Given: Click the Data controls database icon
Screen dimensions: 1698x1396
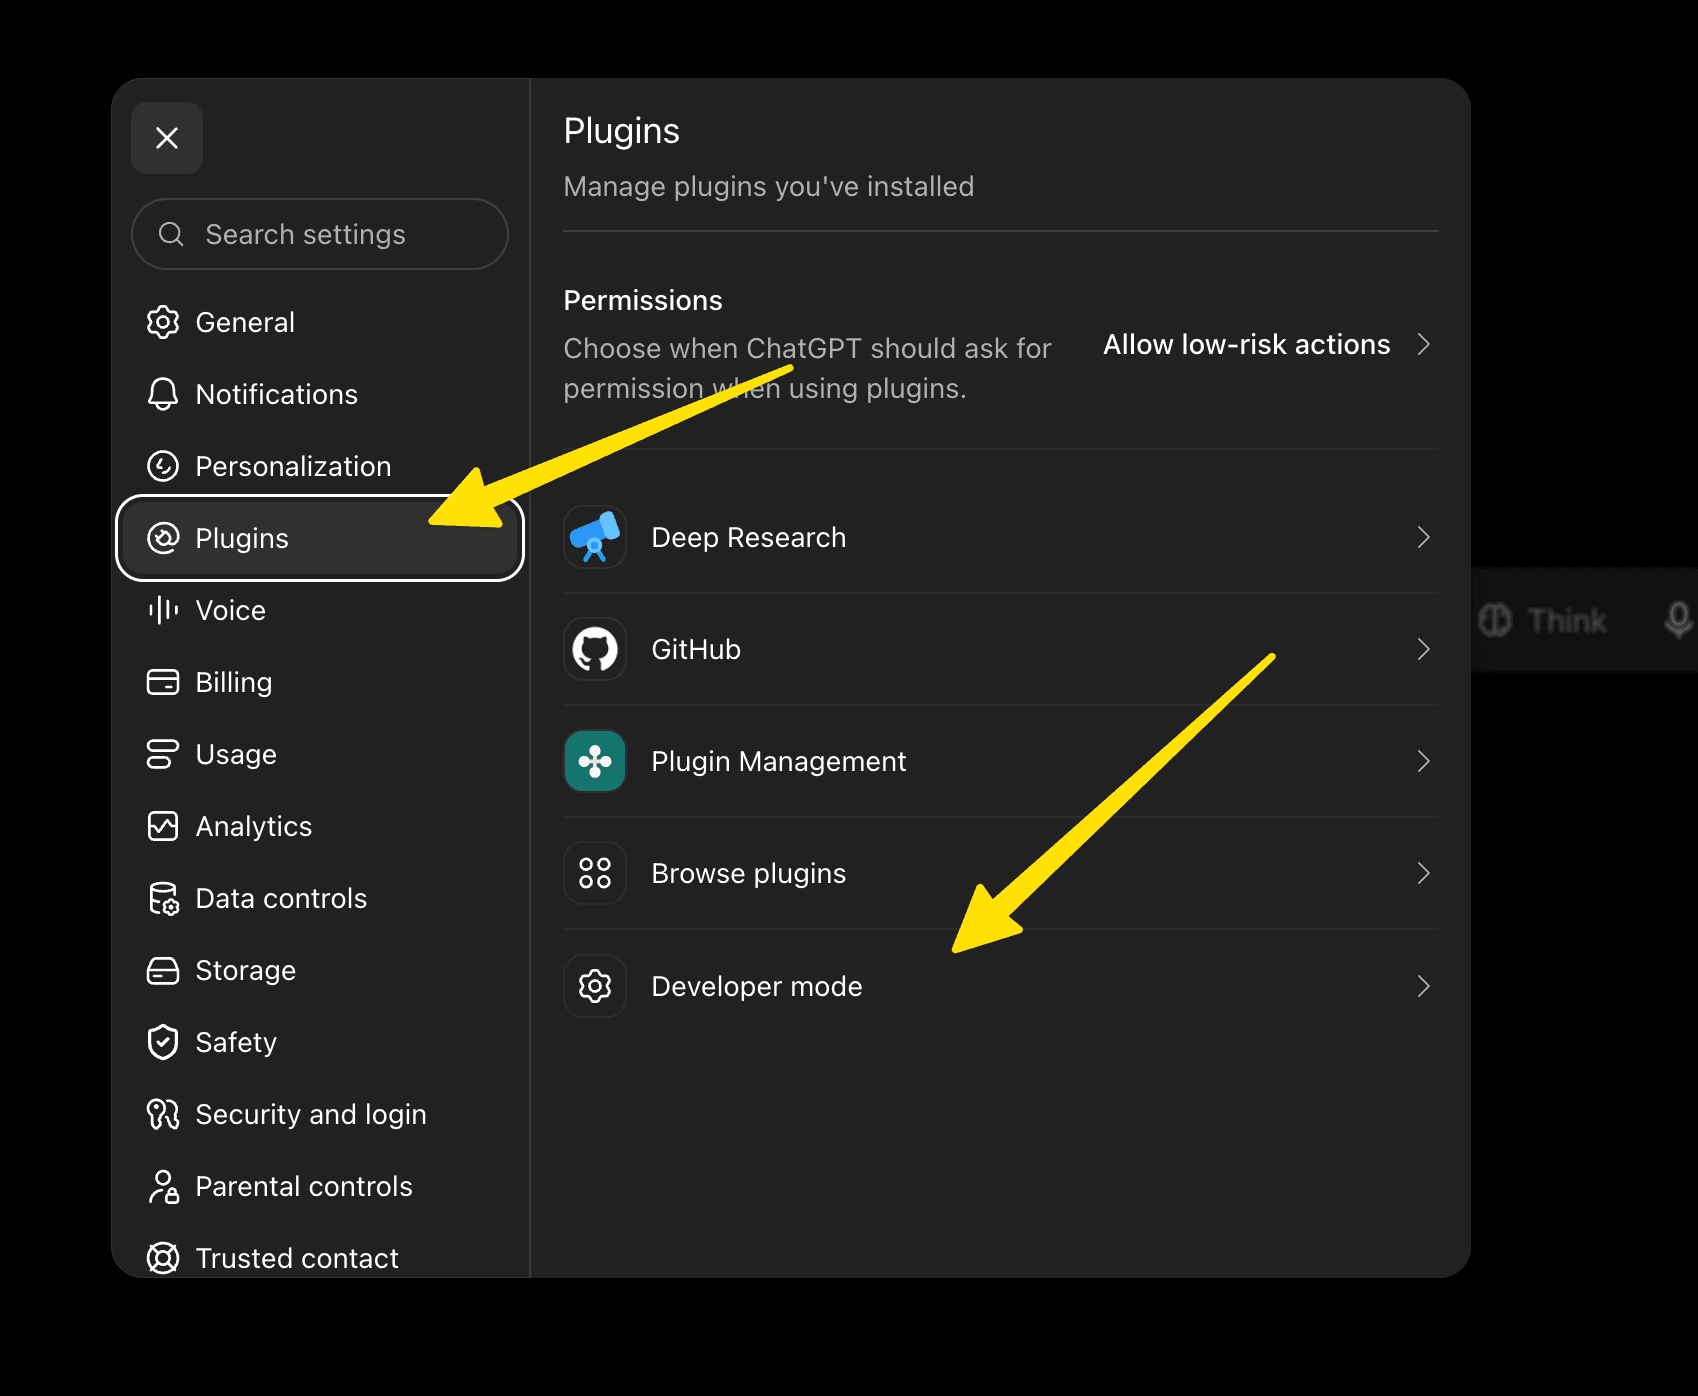Looking at the screenshot, I should coord(163,898).
